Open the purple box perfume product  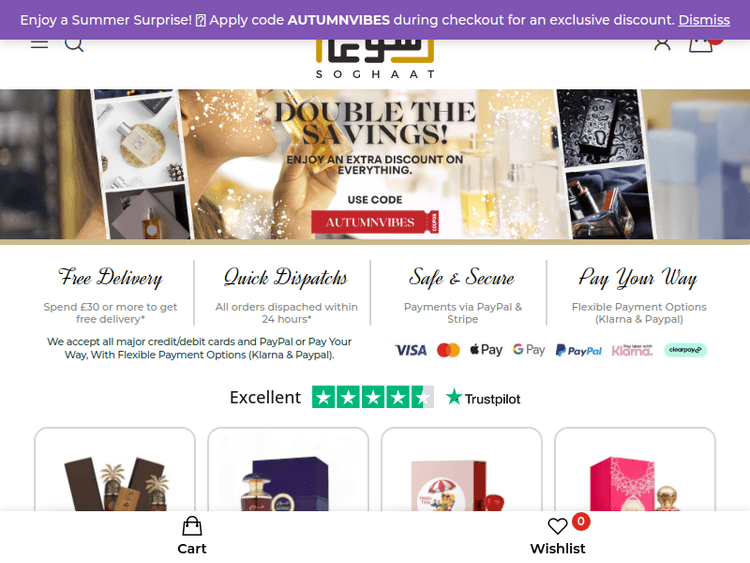coord(288,470)
